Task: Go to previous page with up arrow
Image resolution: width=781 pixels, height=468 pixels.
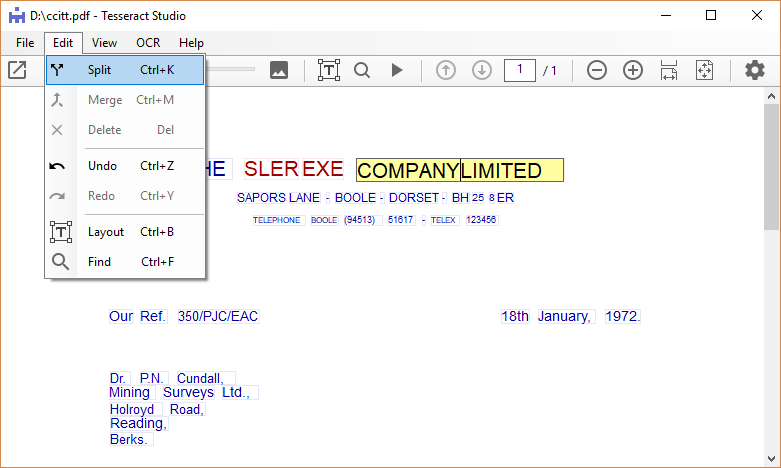Action: [446, 70]
